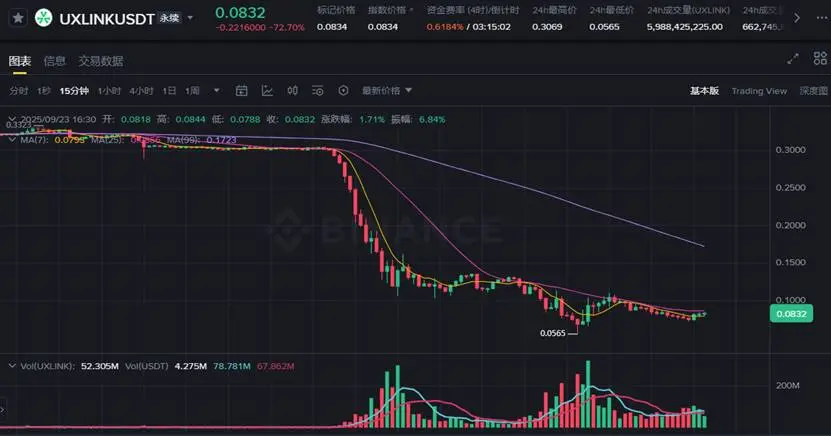Viewport: 831px width, 436px height.
Task: Open the technical indicators icon
Action: pos(267,91)
